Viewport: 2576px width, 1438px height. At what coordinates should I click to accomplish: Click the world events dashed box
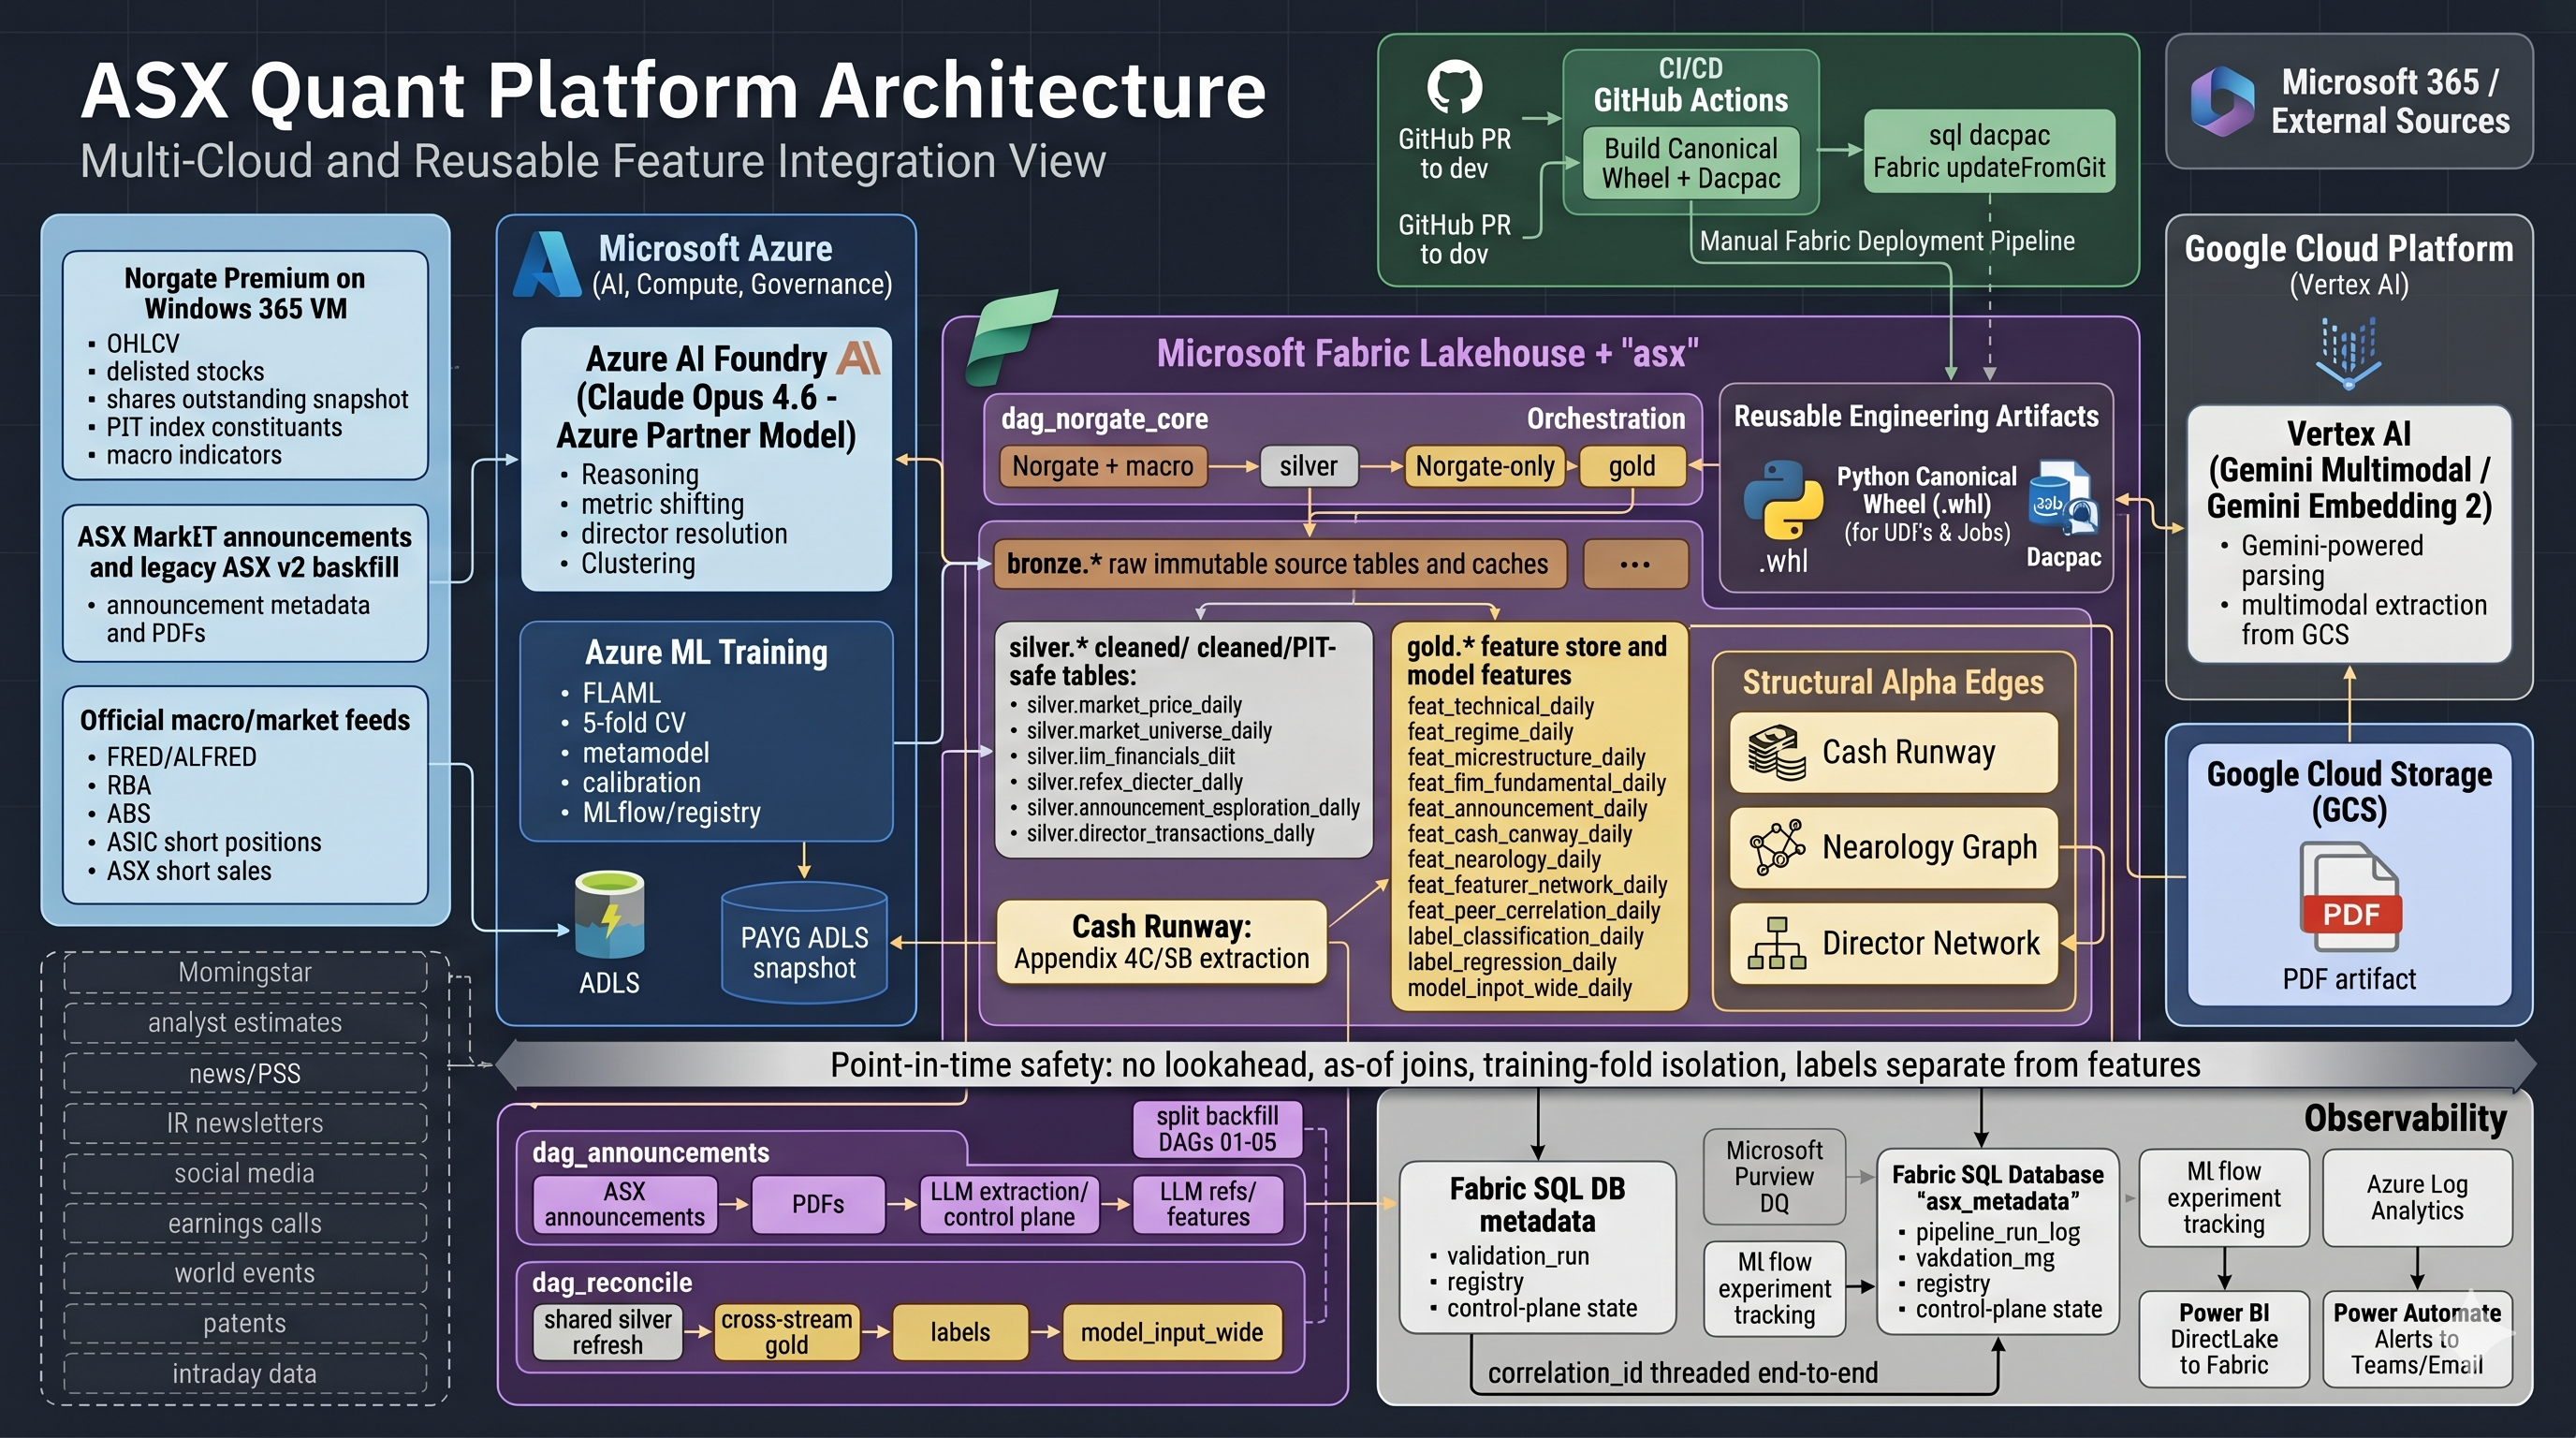[245, 1273]
